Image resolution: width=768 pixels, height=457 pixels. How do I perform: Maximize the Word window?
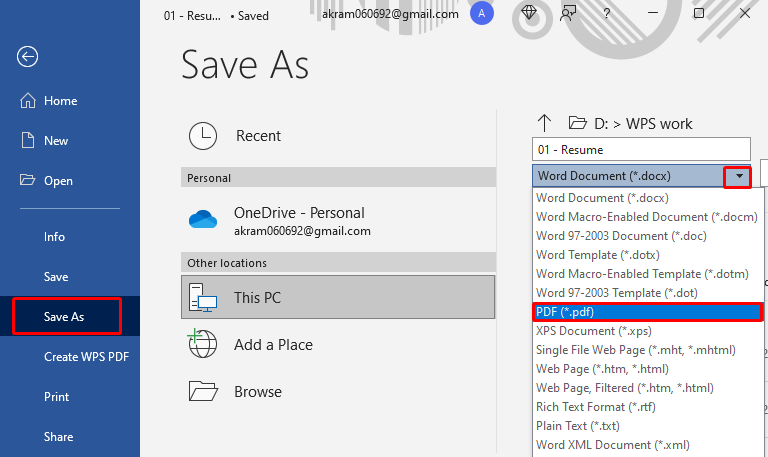(x=699, y=13)
